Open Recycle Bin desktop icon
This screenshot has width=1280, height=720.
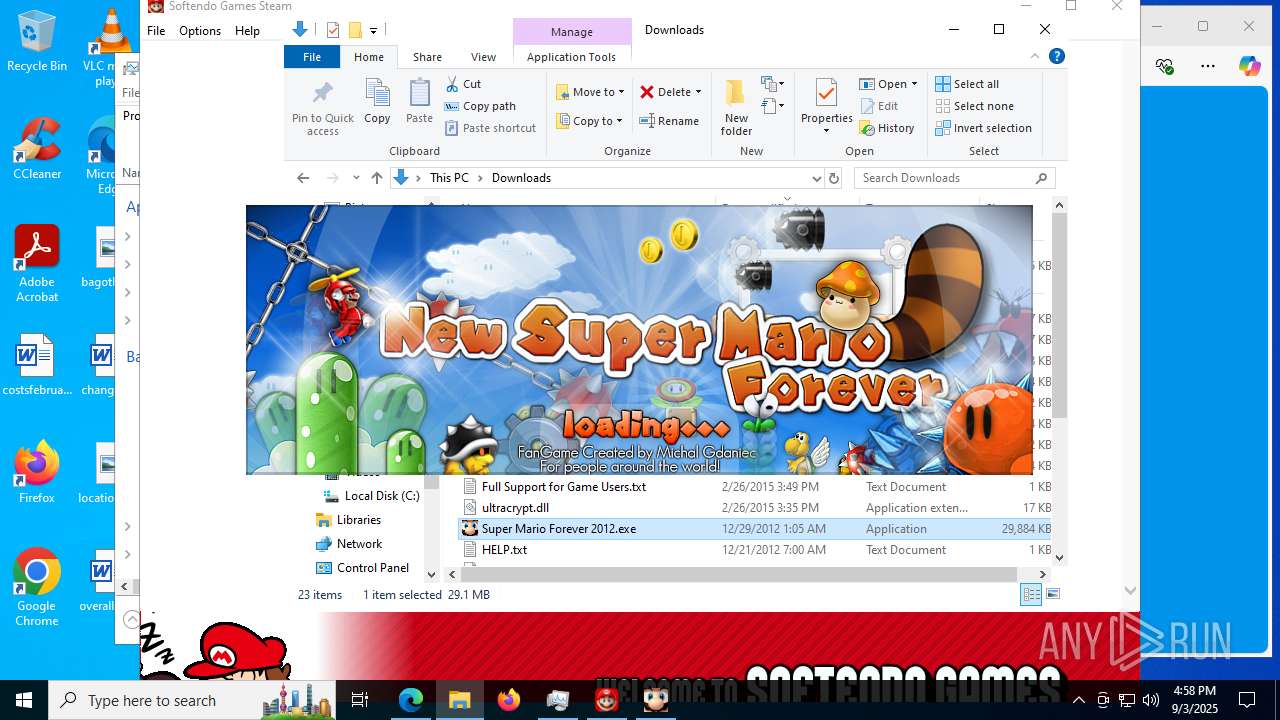37,41
